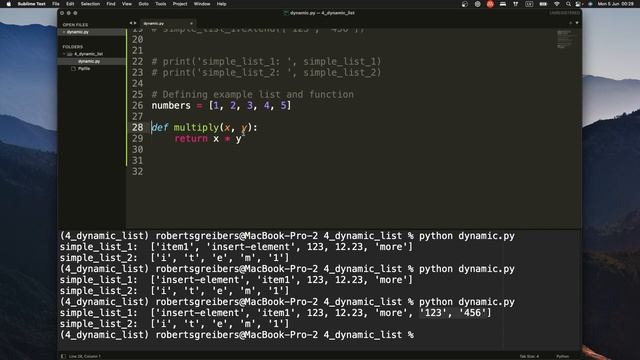Open the Project menu
Viewport: 640px width, 360px height.
click(180, 4)
